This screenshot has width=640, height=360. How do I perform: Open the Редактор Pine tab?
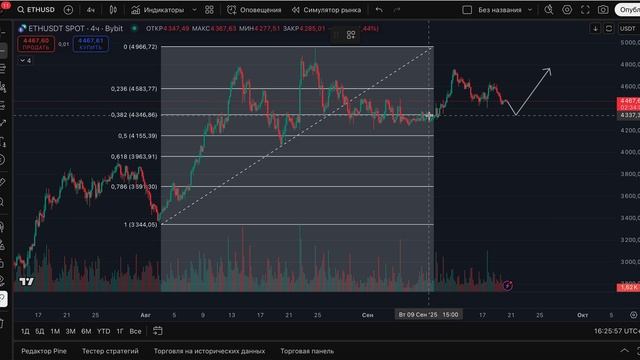(x=44, y=351)
